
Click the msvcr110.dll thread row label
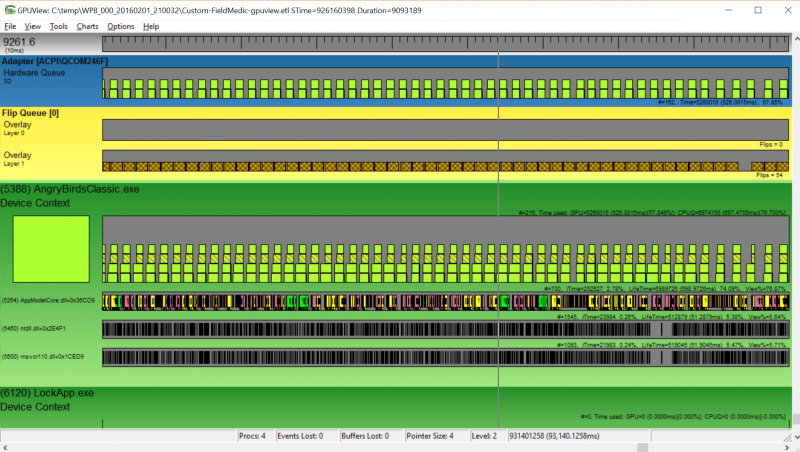[43, 357]
